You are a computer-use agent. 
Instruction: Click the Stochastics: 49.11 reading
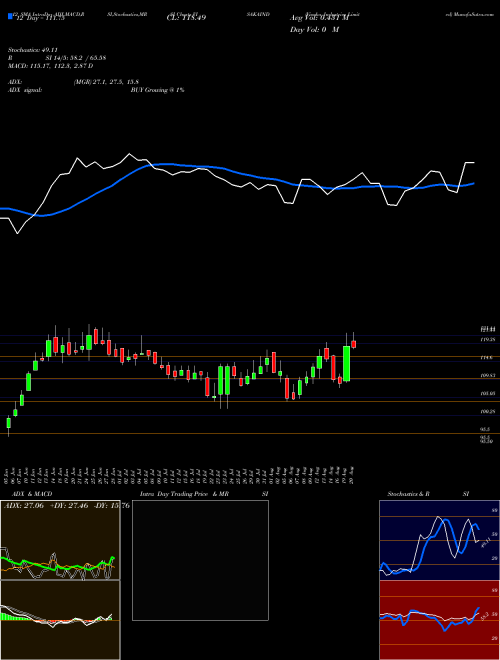pos(32,50)
